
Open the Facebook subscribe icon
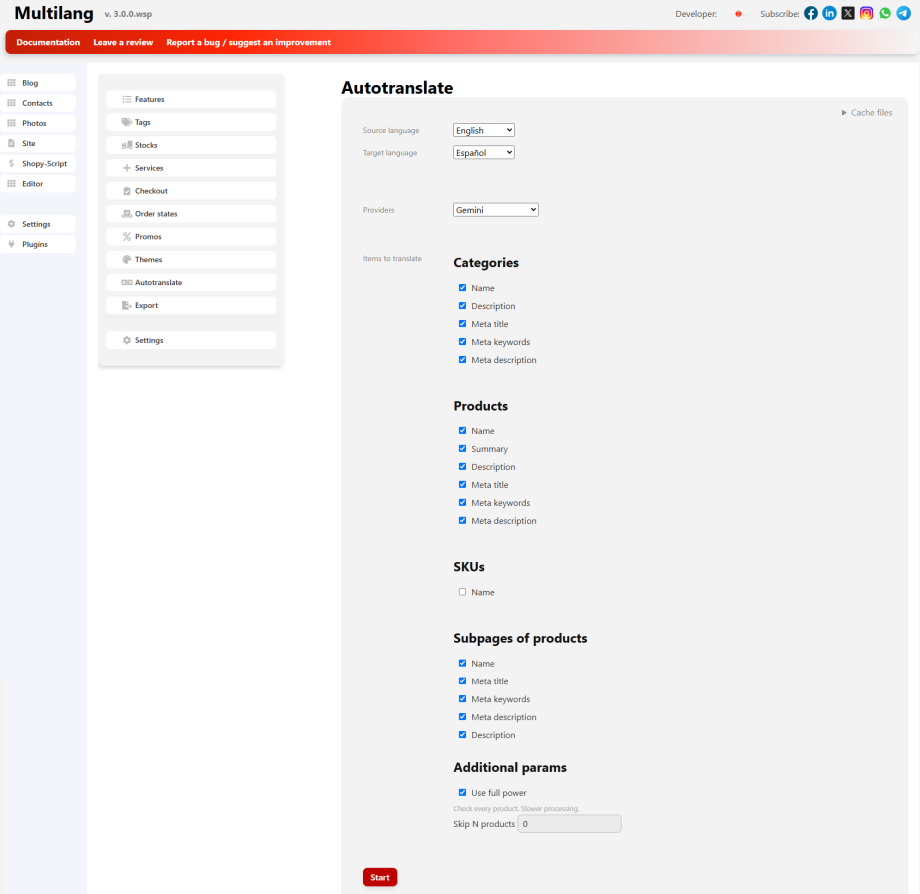(811, 13)
